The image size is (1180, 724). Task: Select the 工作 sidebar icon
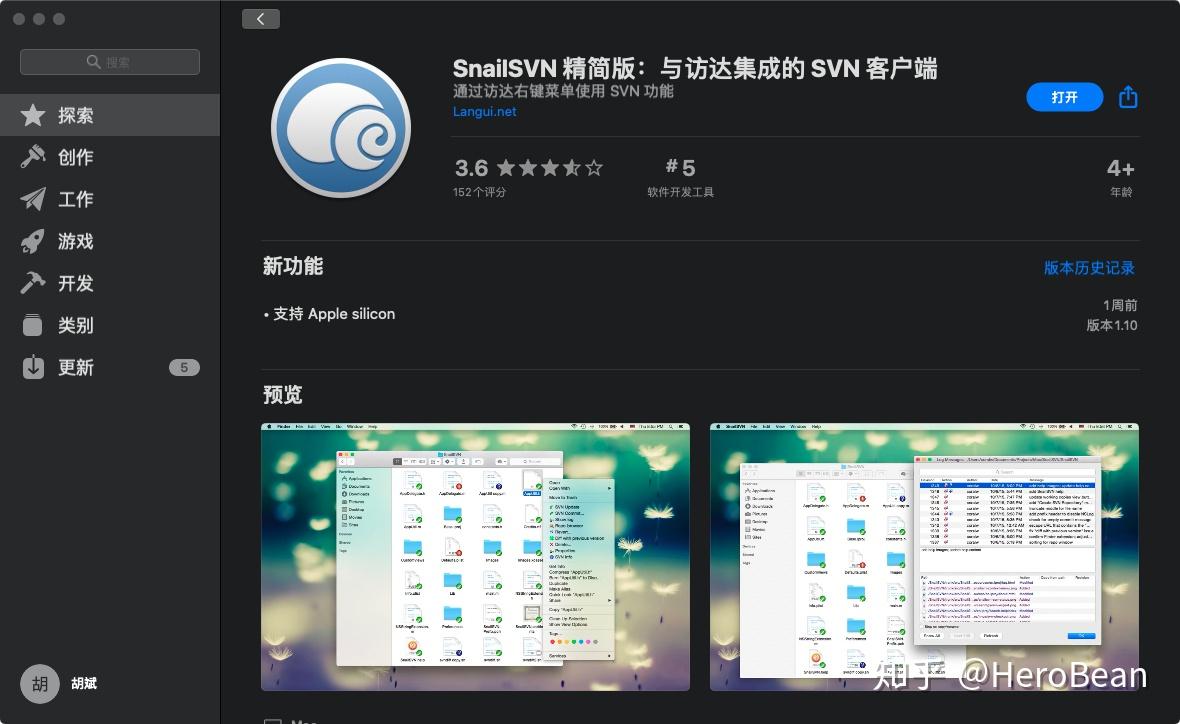click(32, 199)
